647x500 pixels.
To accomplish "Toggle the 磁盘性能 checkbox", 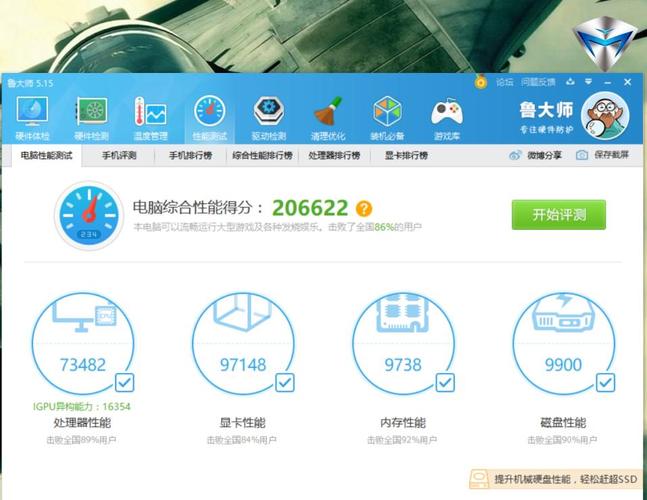I will (x=605, y=383).
